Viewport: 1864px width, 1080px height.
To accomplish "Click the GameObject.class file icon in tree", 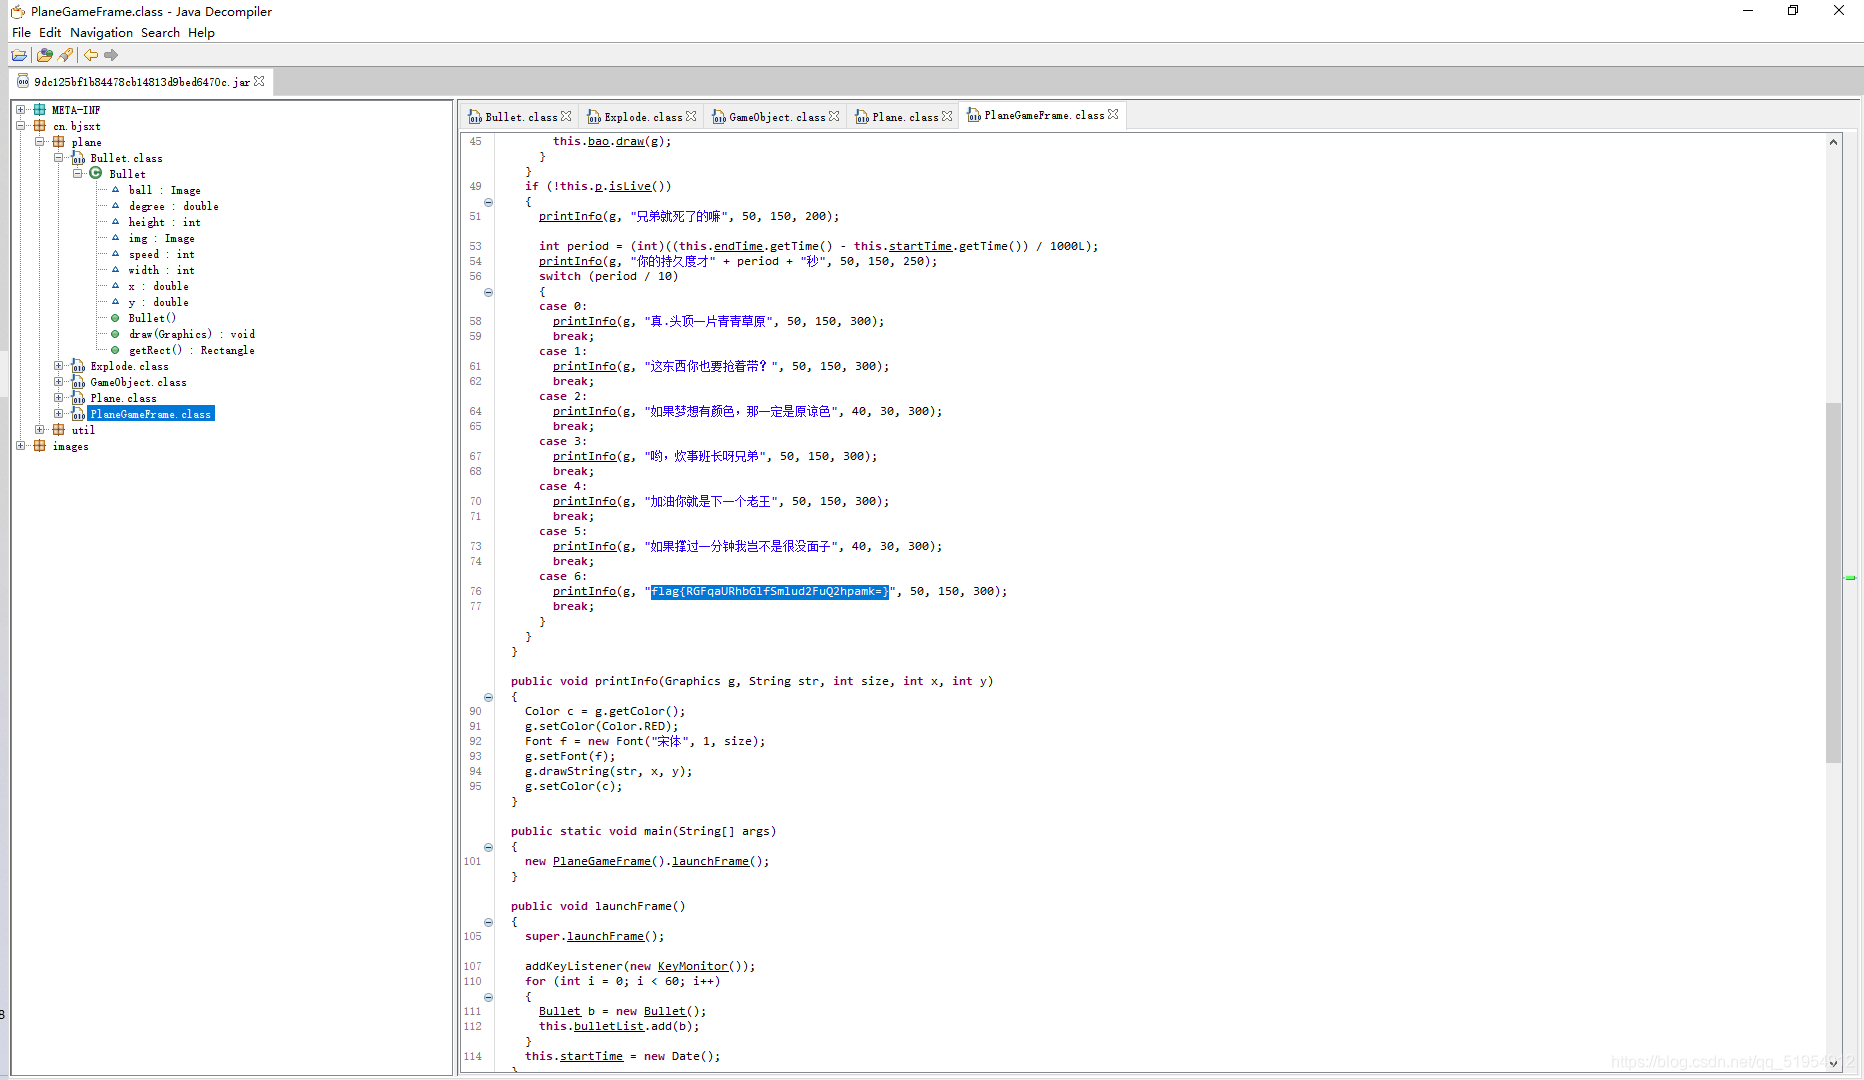I will click(x=78, y=382).
